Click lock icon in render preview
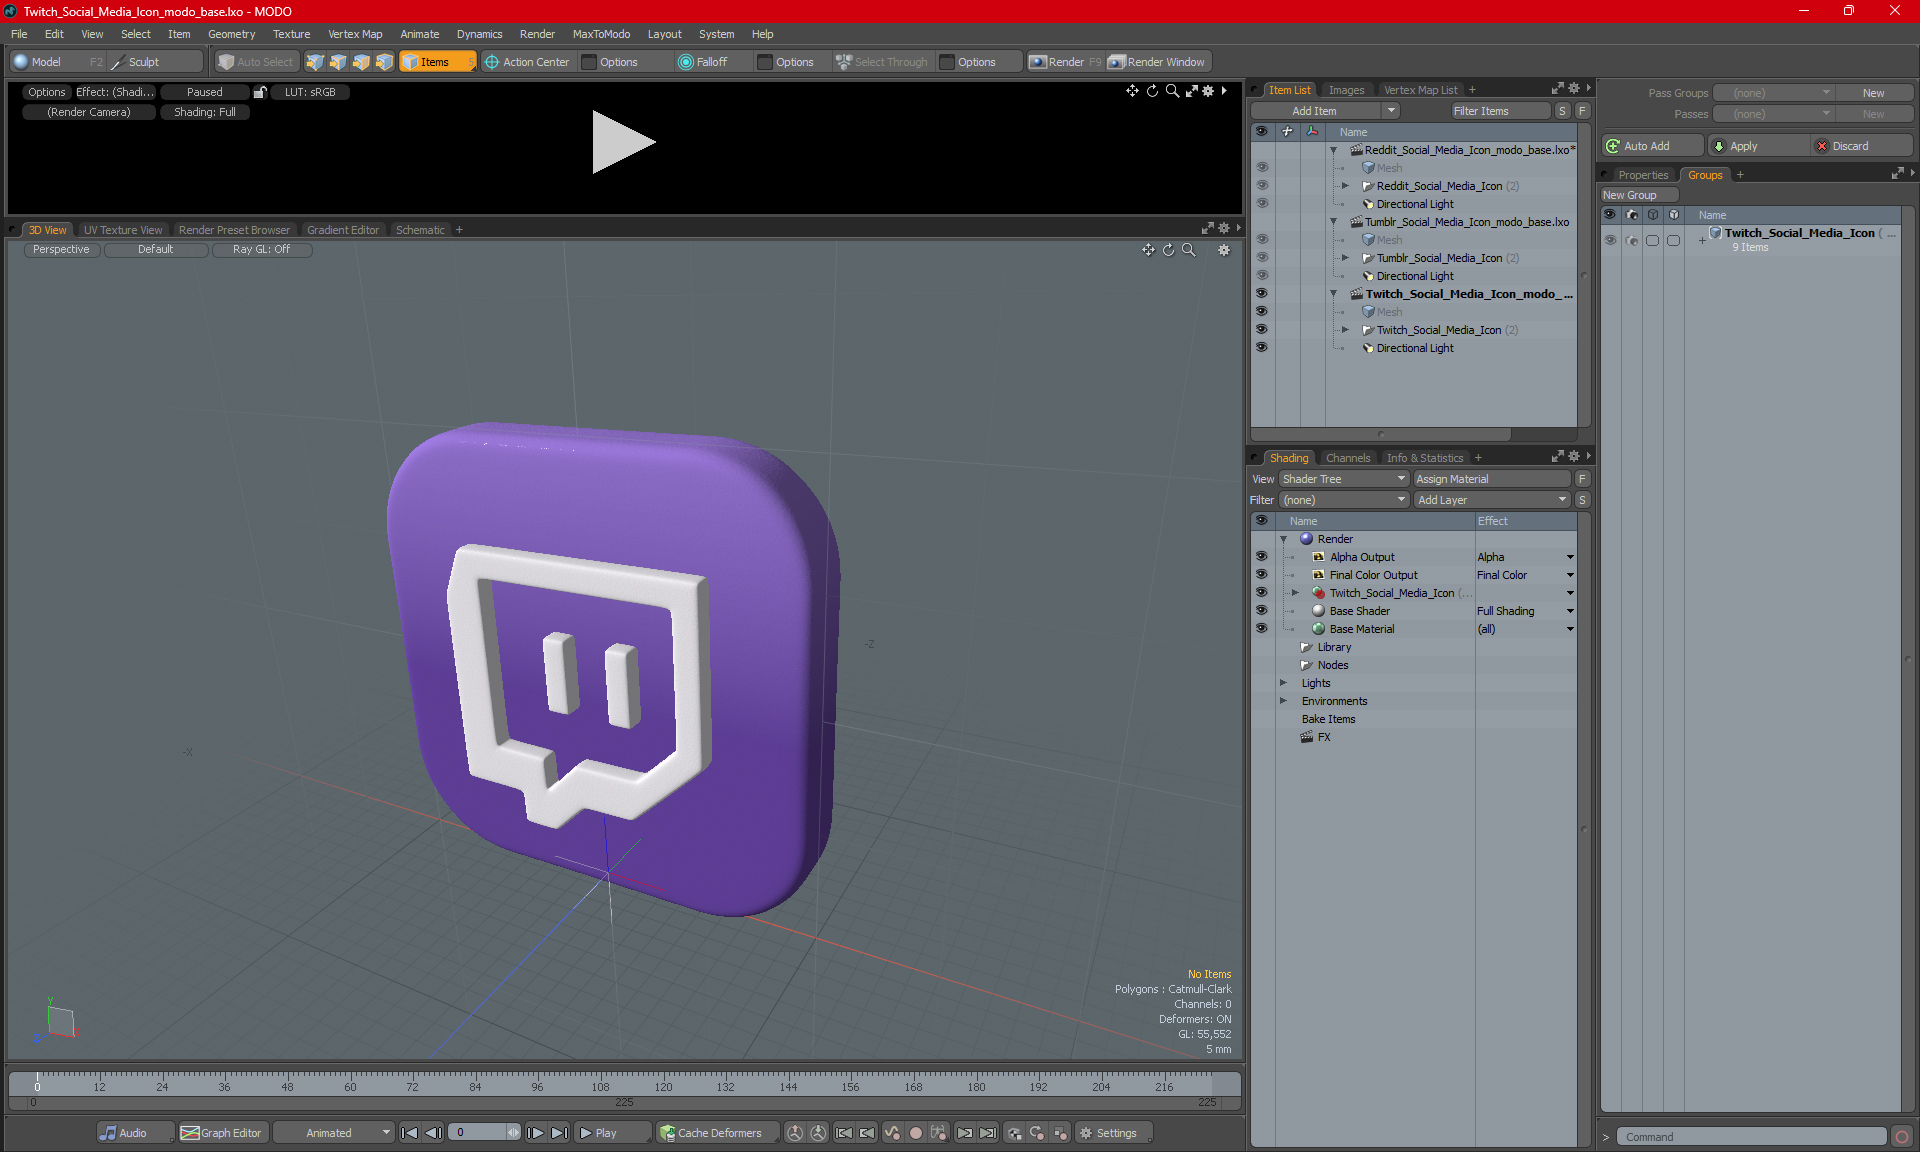 pos(260,92)
